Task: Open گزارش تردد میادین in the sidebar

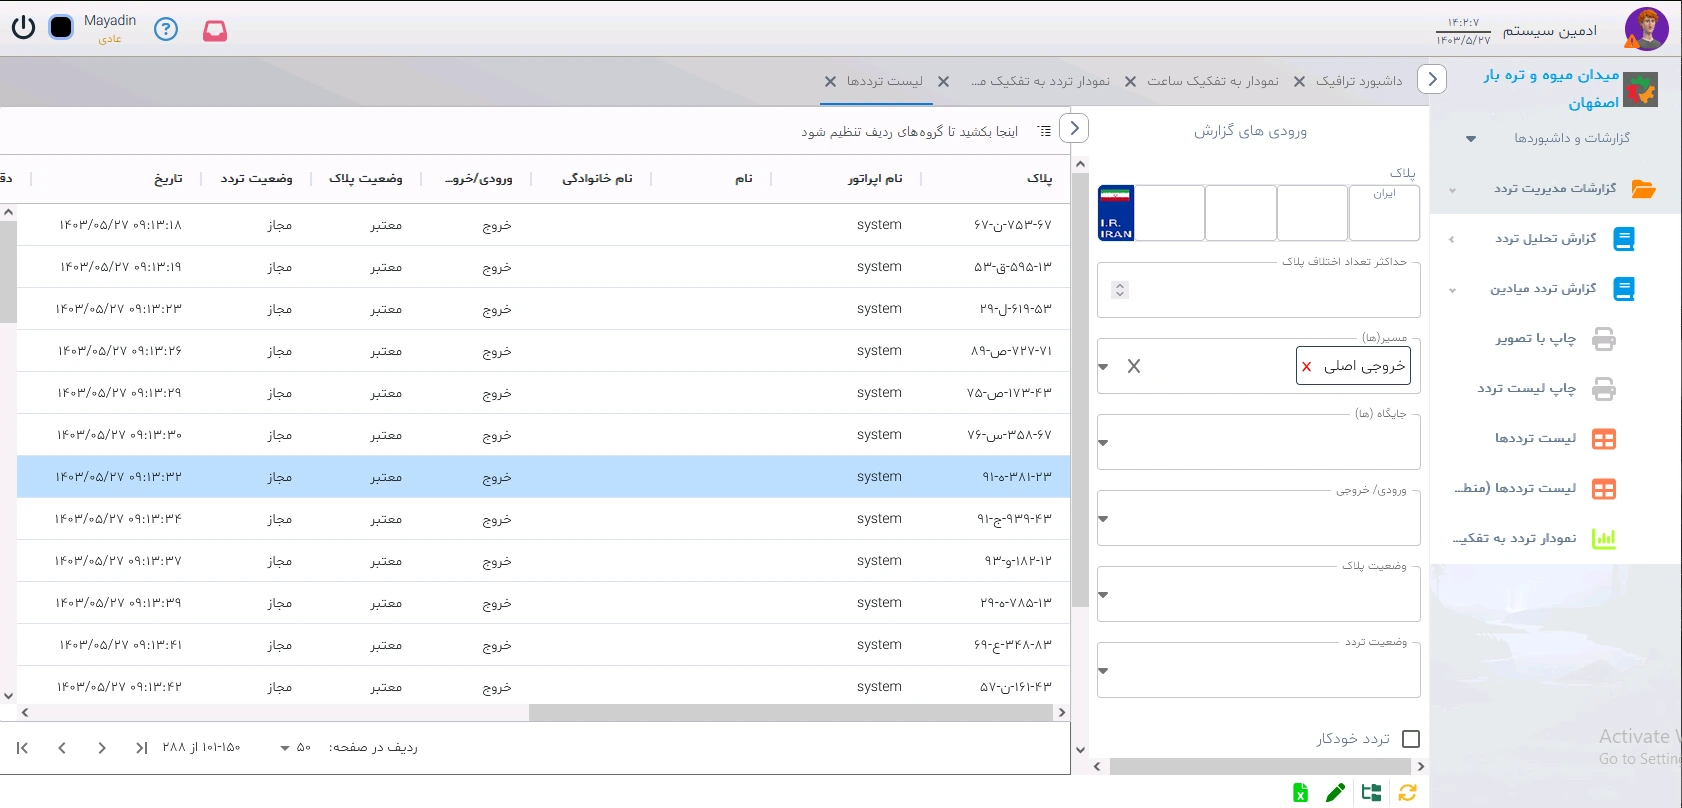Action: pos(1543,289)
